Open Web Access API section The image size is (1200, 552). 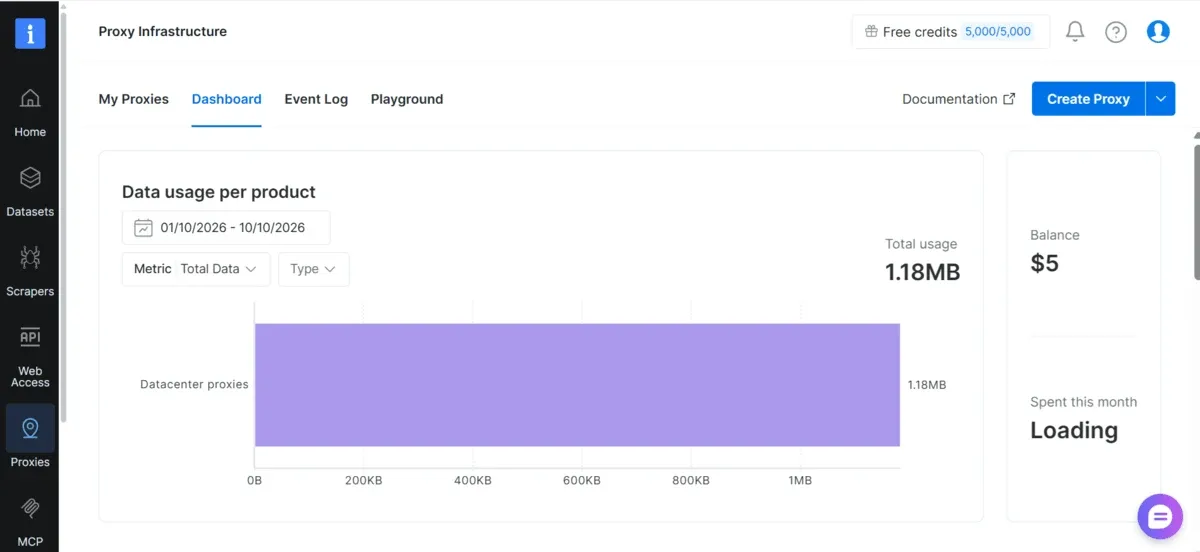[x=30, y=357]
